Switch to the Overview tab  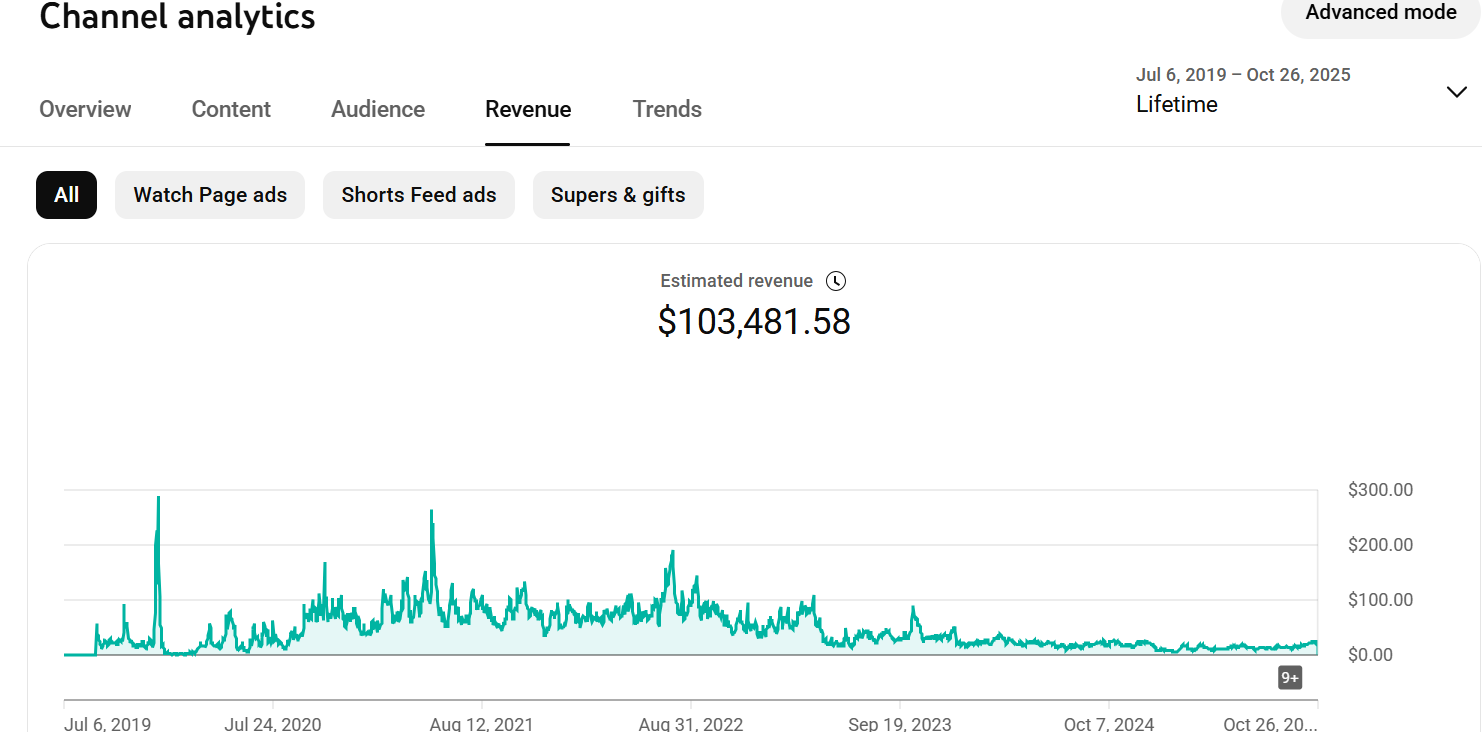(85, 109)
